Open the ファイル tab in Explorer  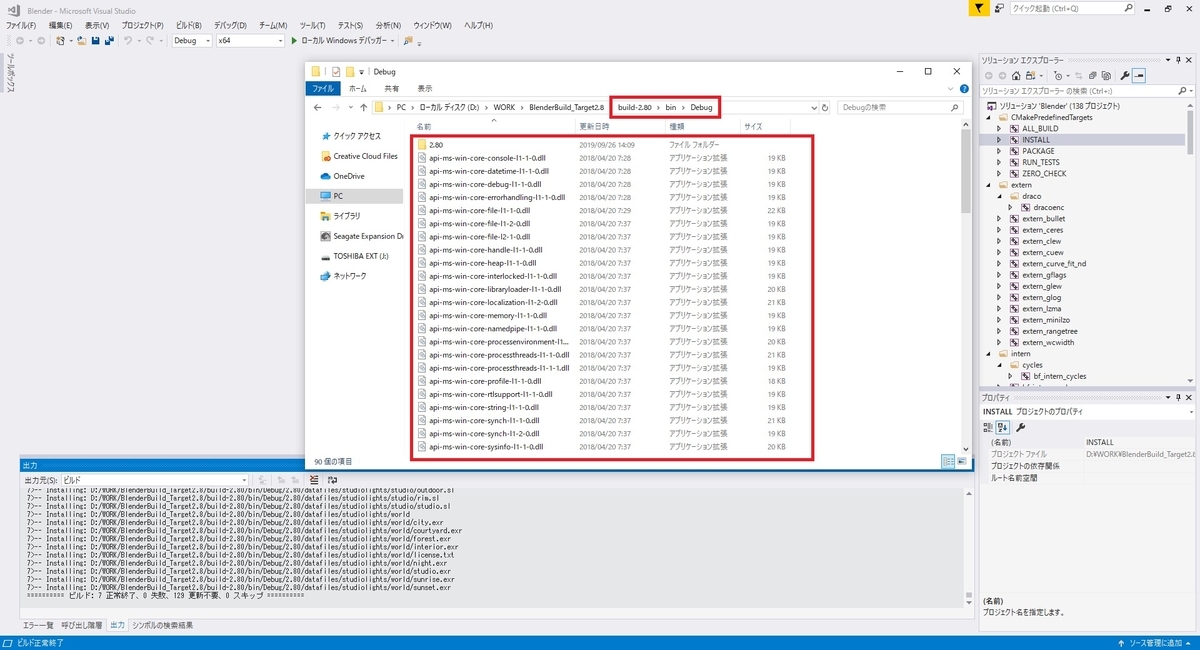(x=323, y=88)
